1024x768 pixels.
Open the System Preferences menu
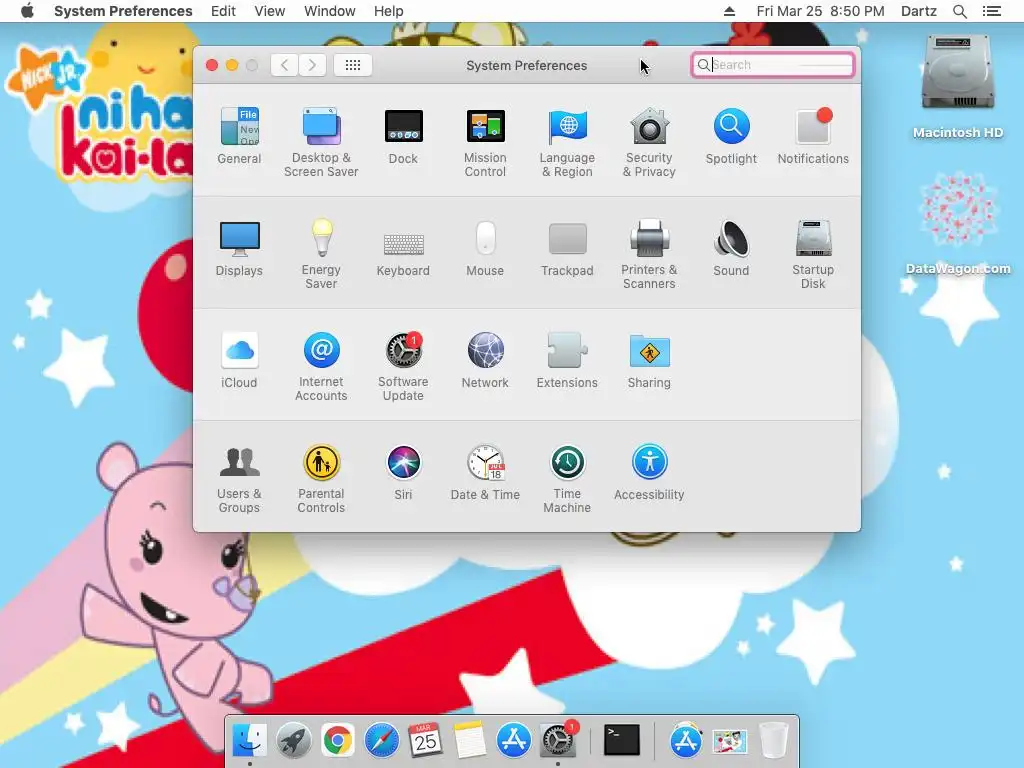click(123, 11)
